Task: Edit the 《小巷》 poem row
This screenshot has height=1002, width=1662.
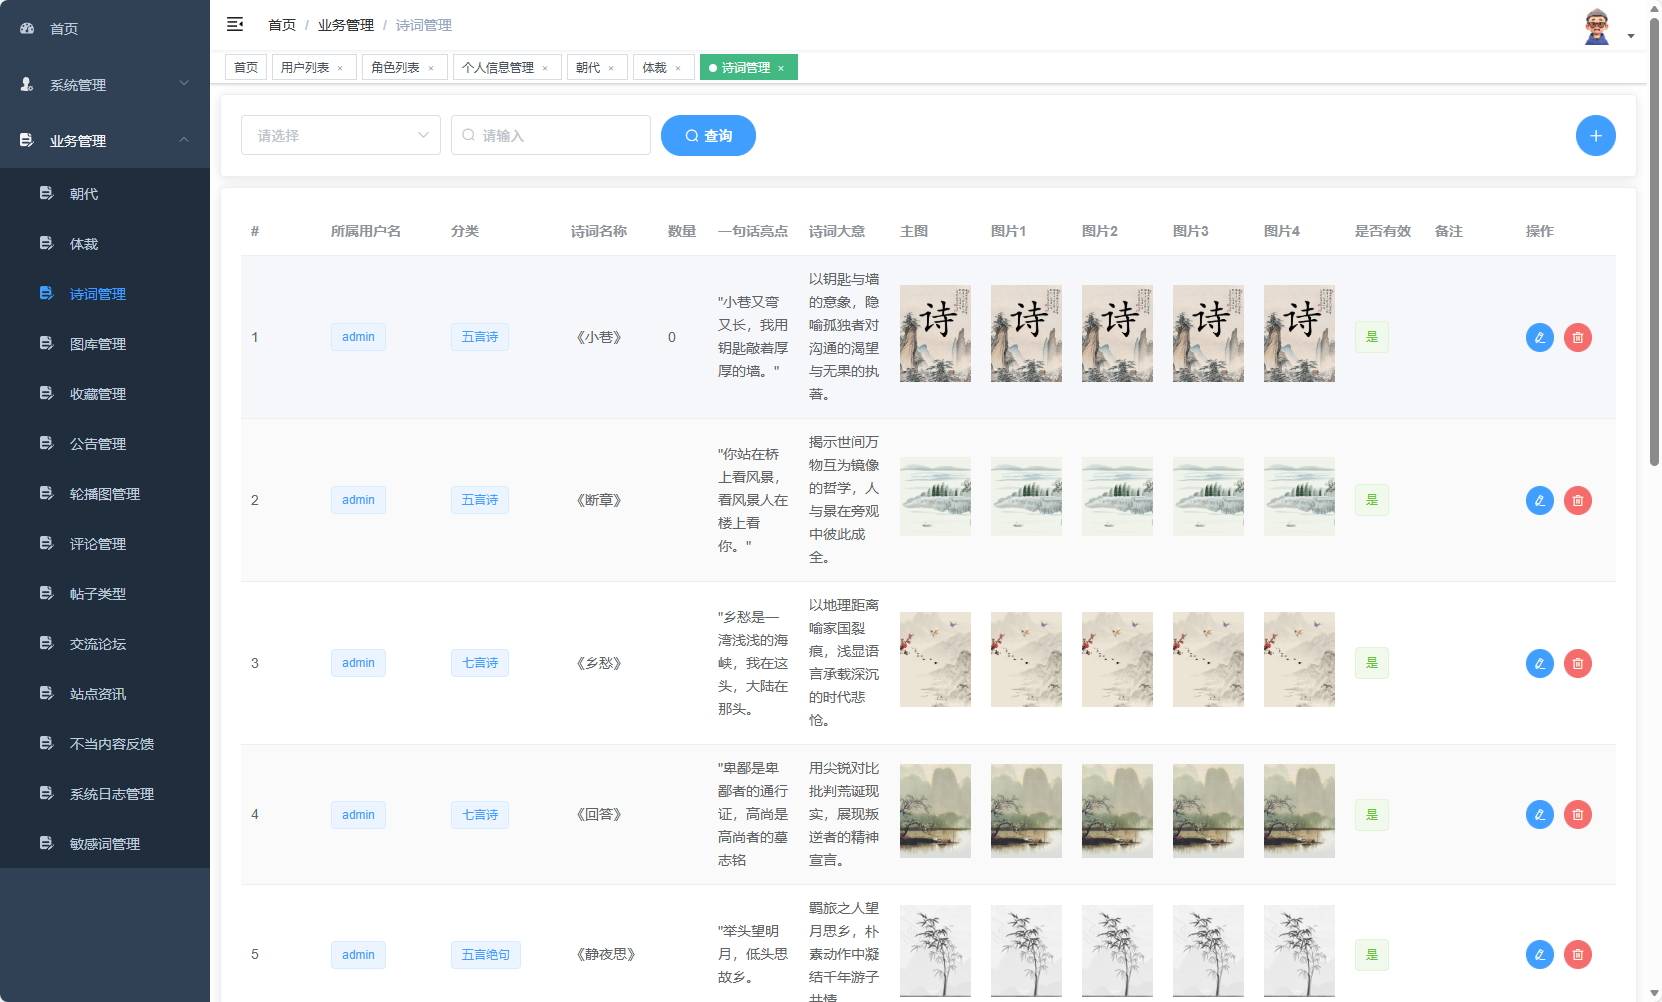Action: pyautogui.click(x=1539, y=338)
